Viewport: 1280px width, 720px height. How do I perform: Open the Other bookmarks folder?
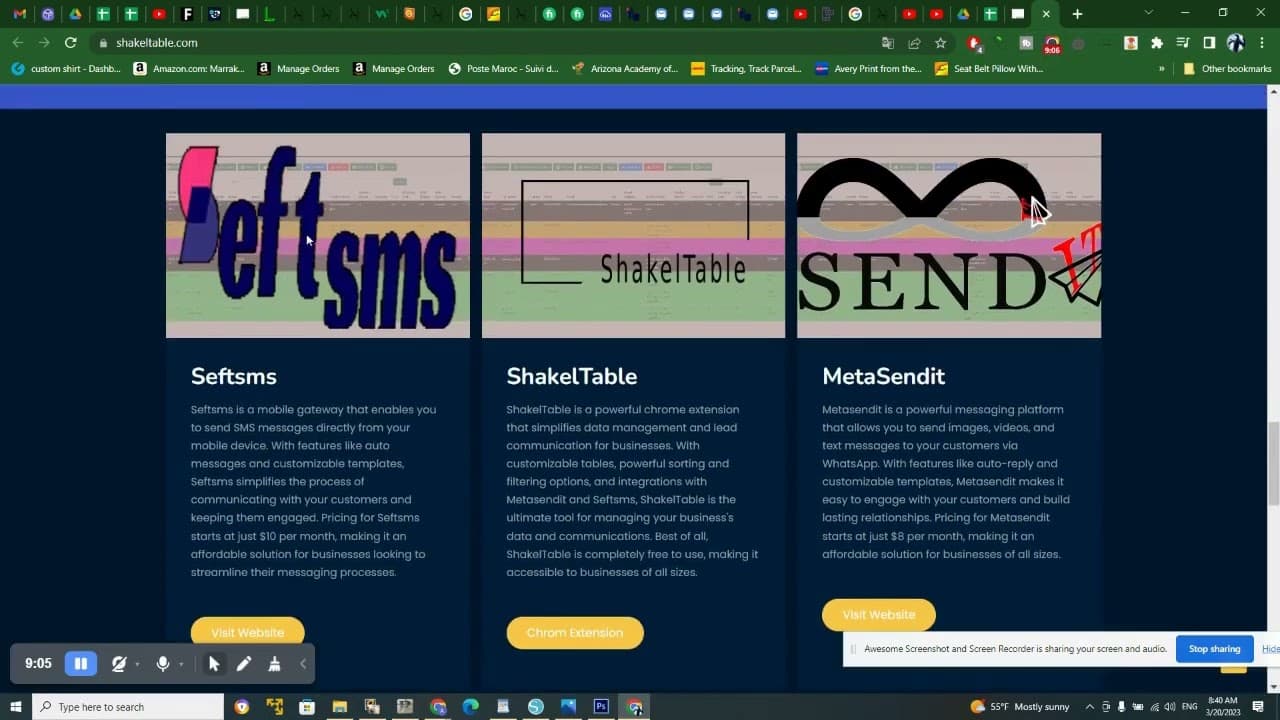(x=1227, y=69)
